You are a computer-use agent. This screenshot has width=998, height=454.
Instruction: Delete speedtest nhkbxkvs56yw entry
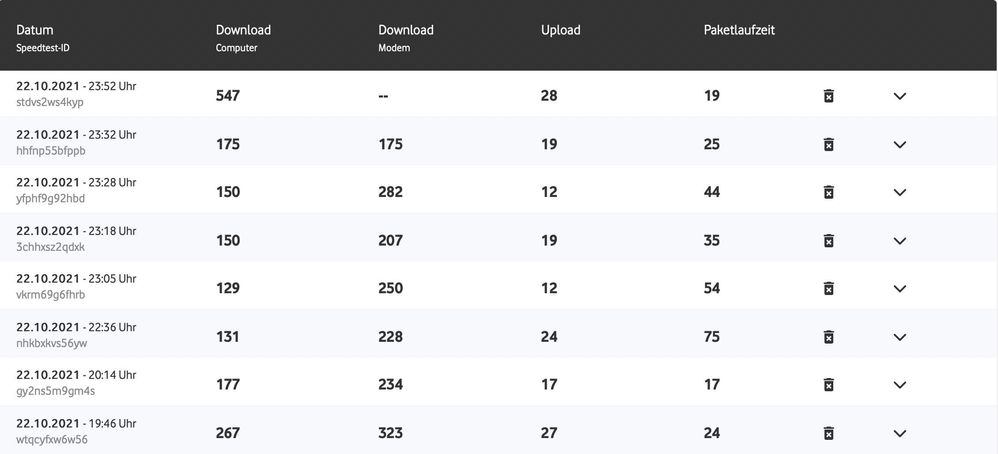pos(828,337)
